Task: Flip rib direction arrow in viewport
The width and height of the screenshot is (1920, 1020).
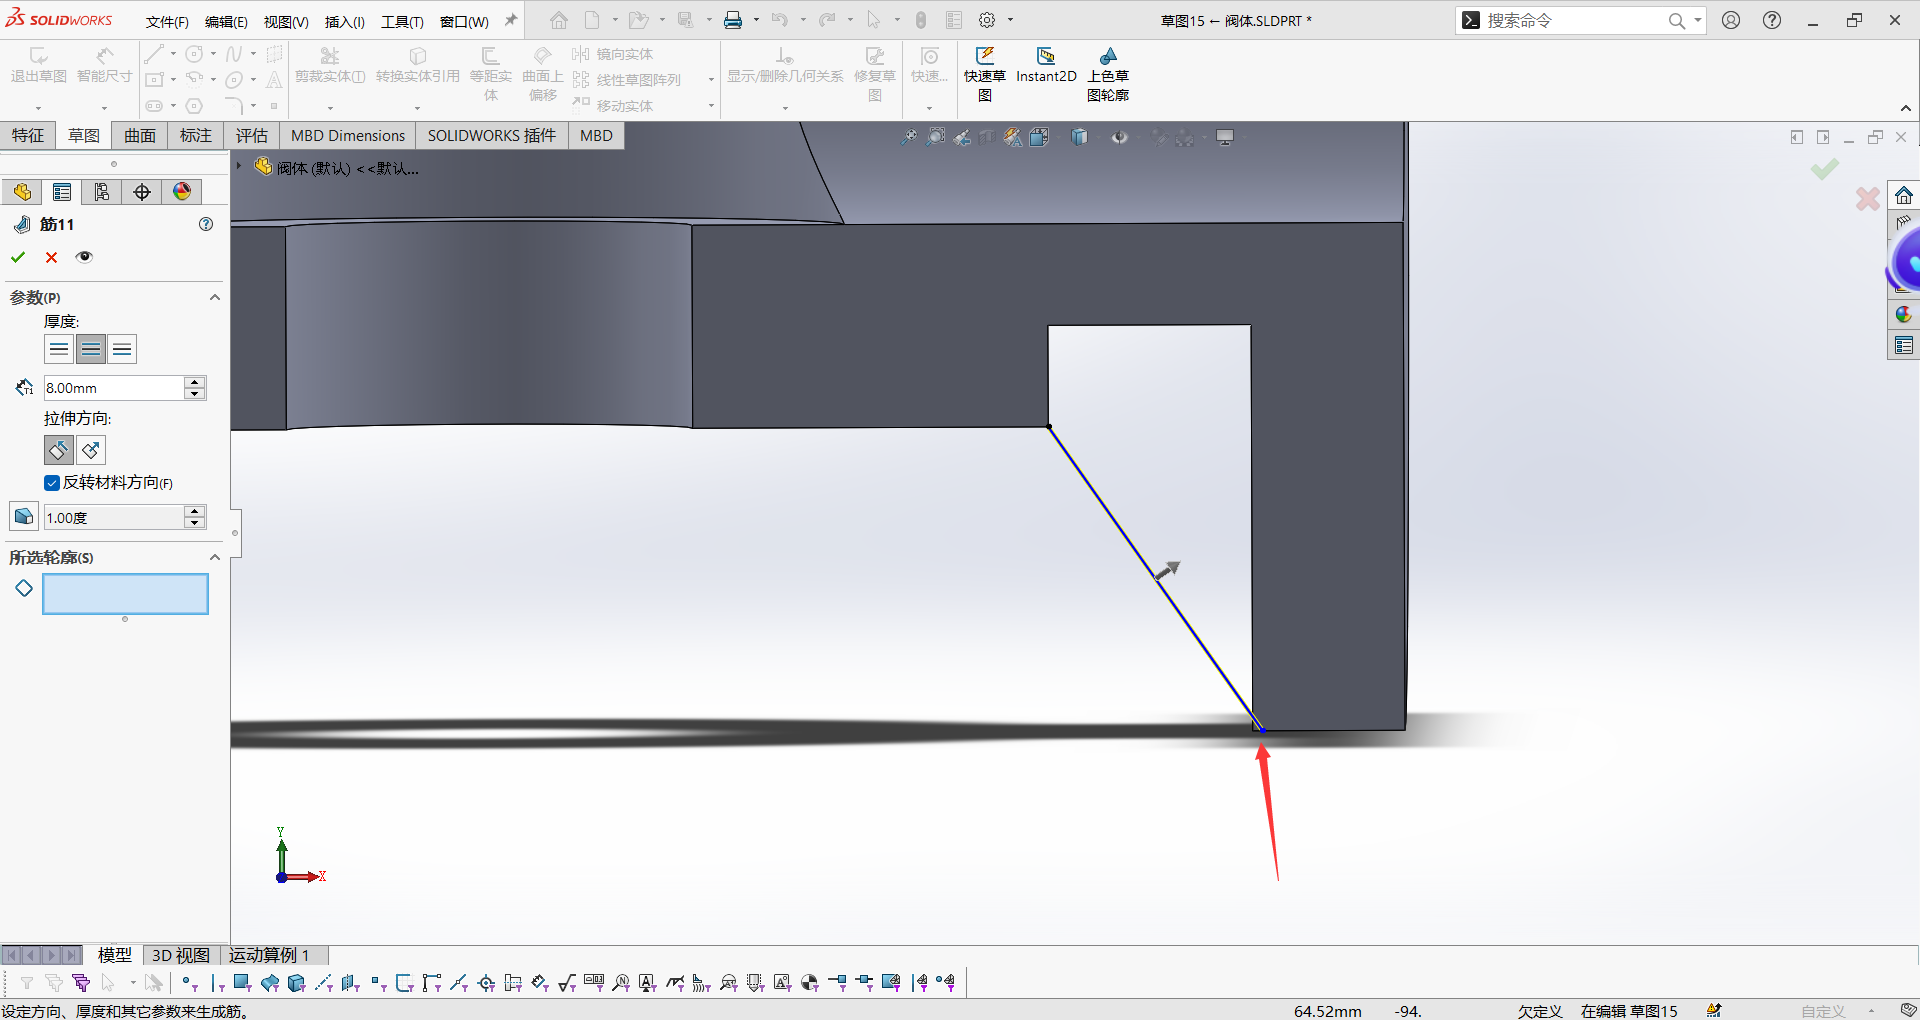Action: (1167, 570)
